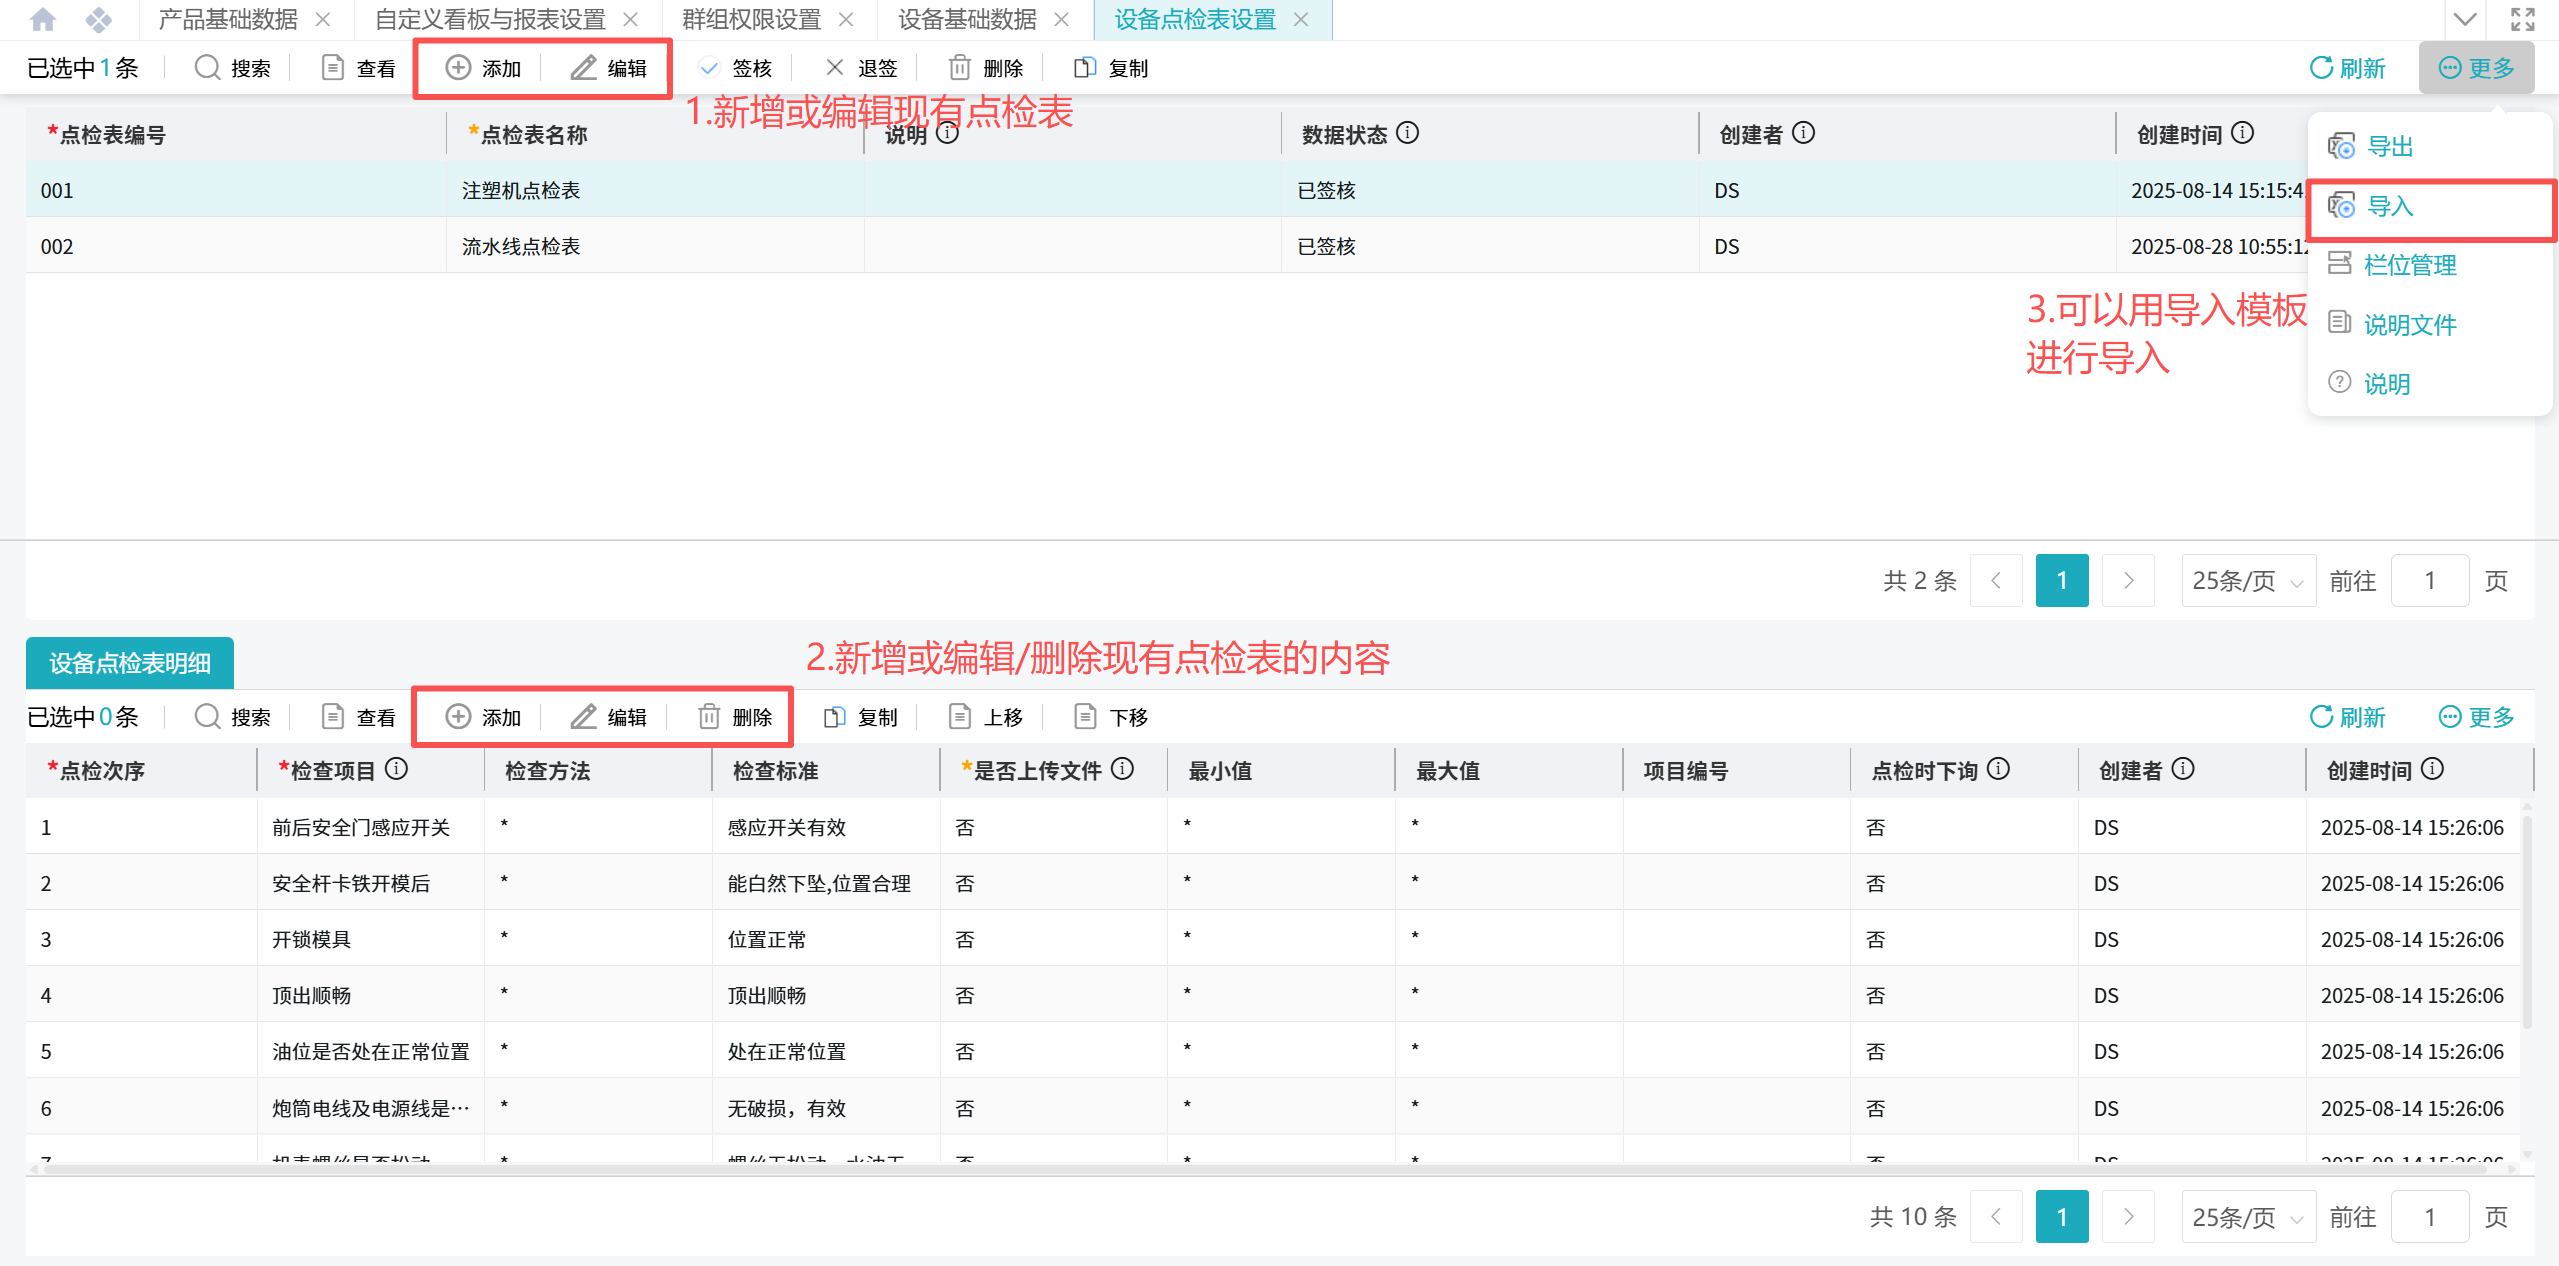Switch to the 产品基础数据 tab
The width and height of the screenshot is (2559, 1266).
[x=228, y=20]
